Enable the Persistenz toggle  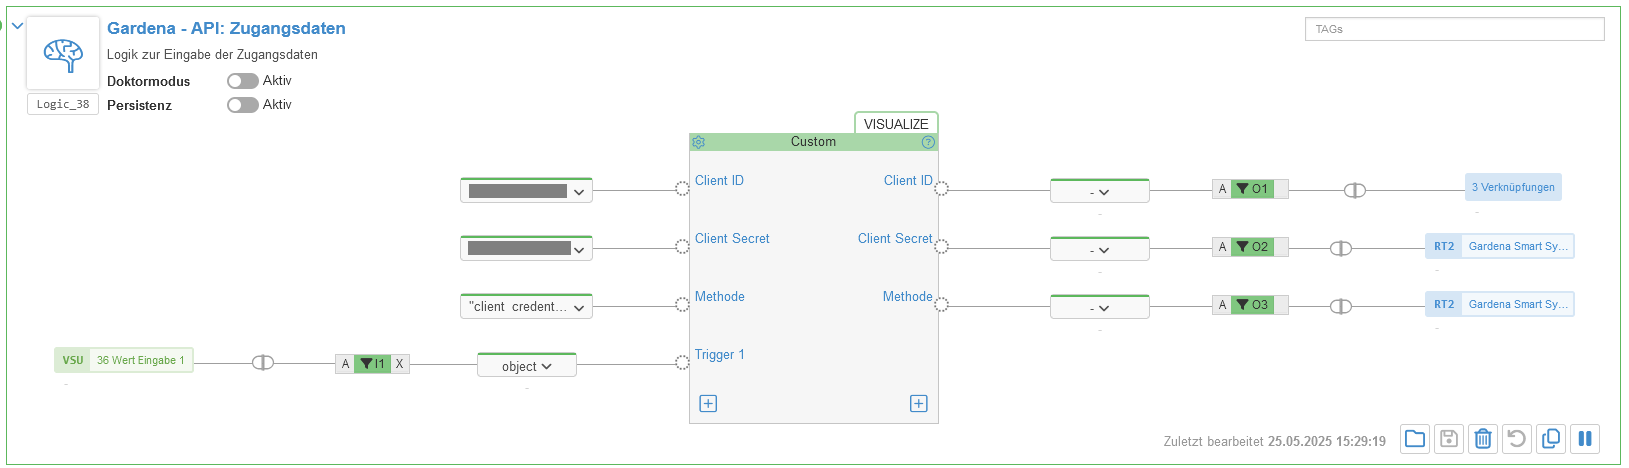coord(243,105)
